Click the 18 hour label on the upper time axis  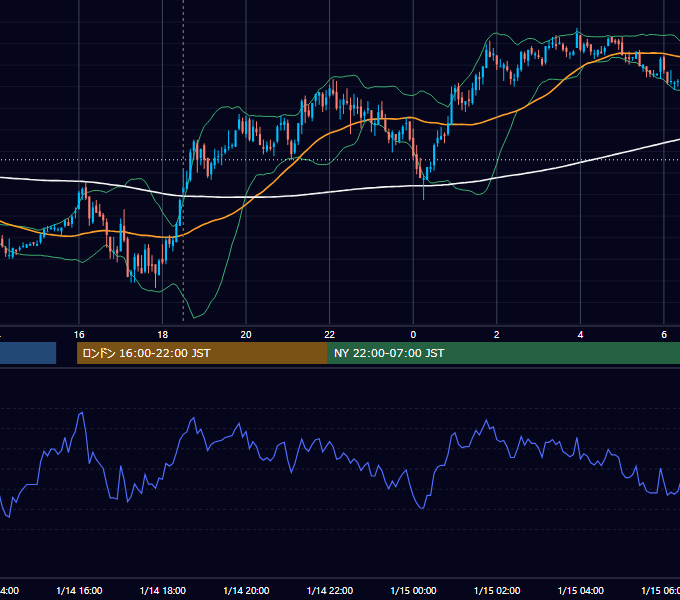click(x=163, y=335)
